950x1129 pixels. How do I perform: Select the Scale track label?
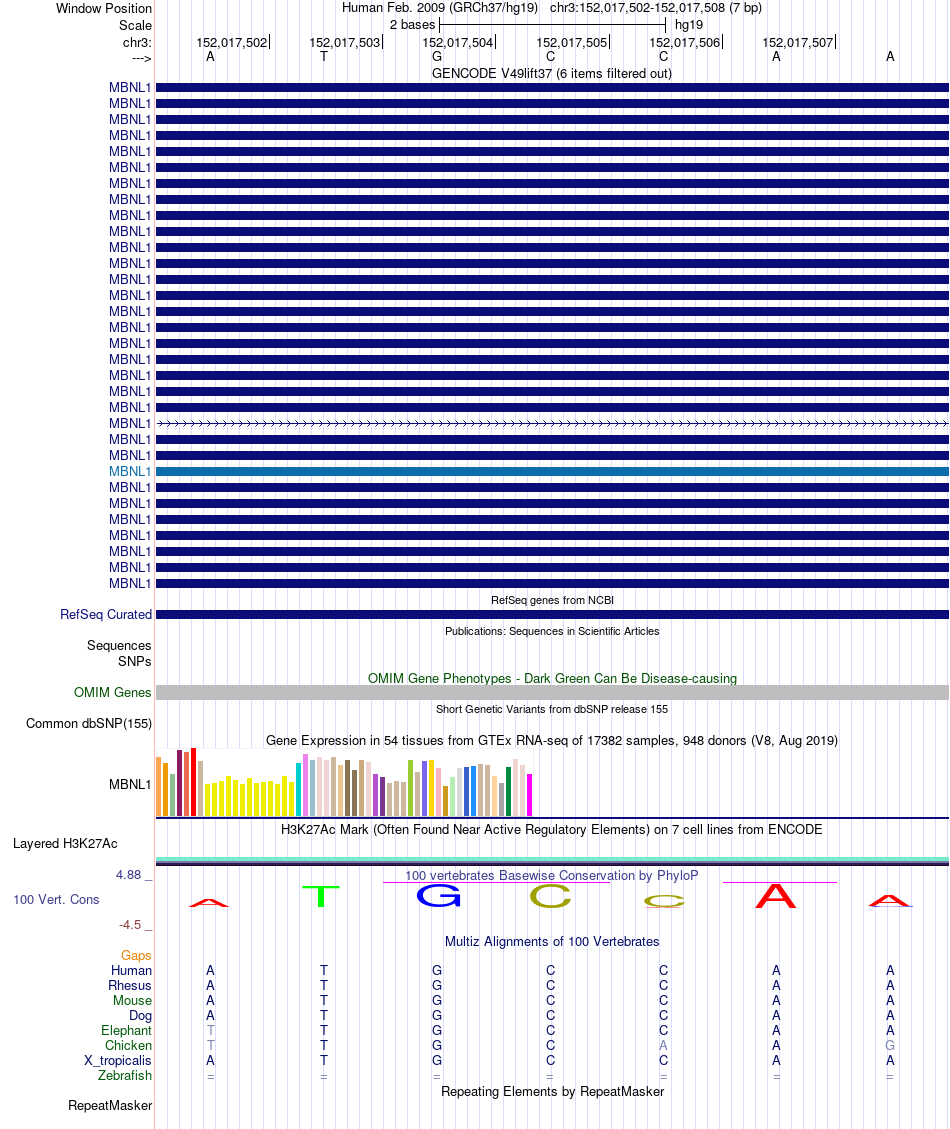pos(135,25)
